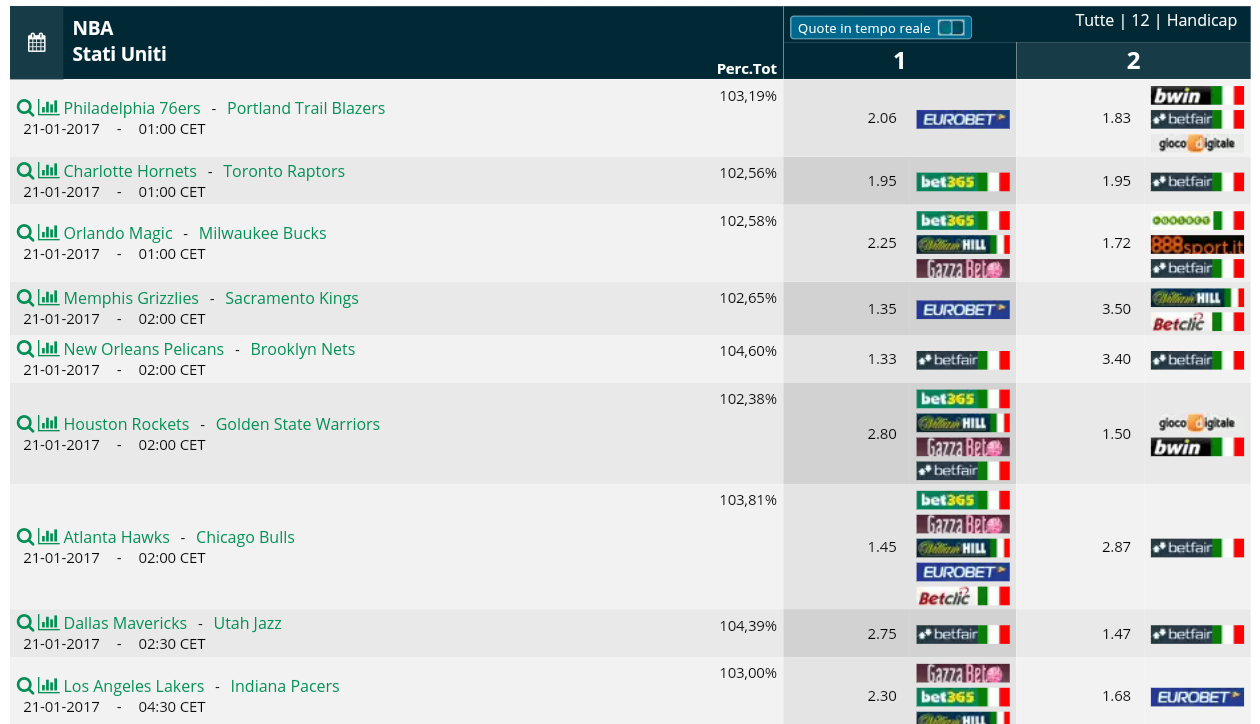Open stats chart icon for New Orleans Pelicans match

point(49,348)
